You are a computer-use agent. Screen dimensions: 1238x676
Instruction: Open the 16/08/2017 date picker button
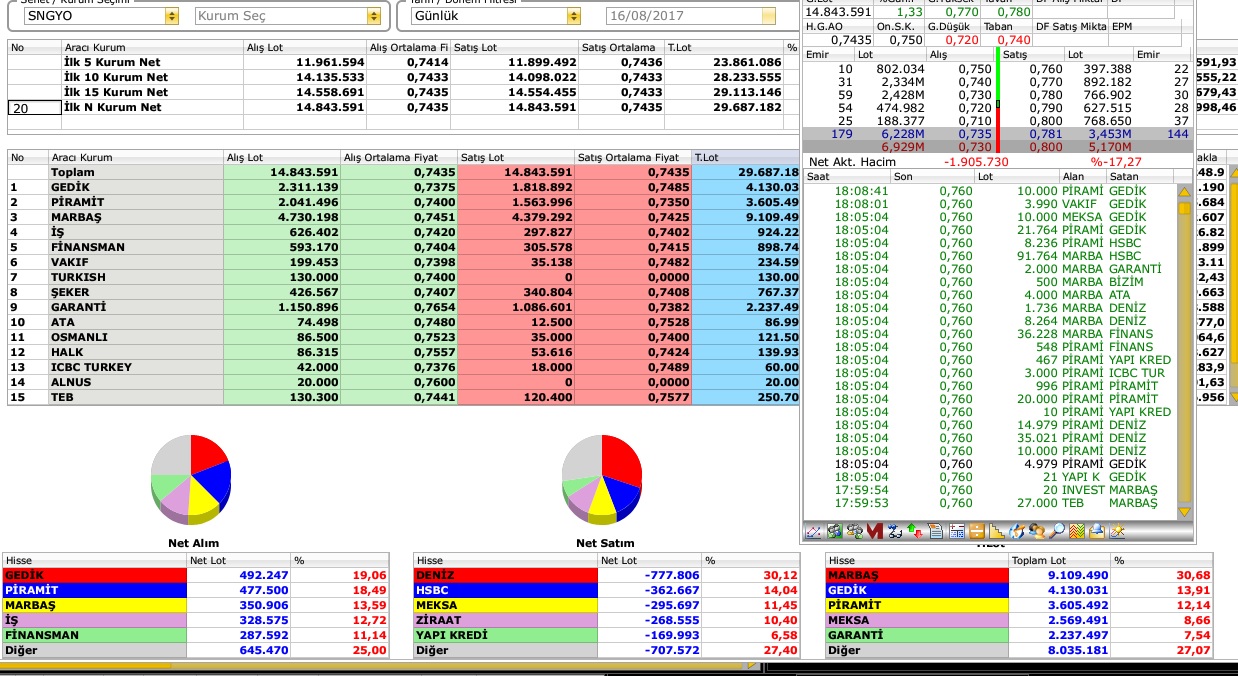point(768,16)
